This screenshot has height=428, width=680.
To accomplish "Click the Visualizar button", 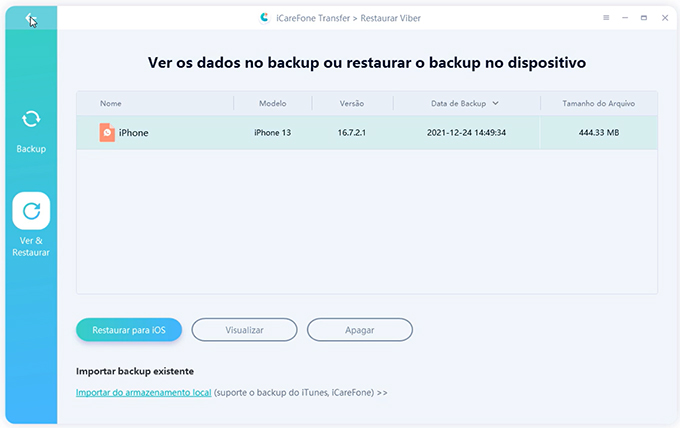I will click(x=244, y=330).
